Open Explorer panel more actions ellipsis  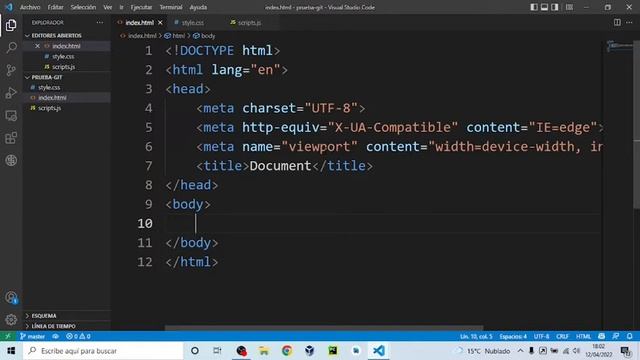pos(100,22)
